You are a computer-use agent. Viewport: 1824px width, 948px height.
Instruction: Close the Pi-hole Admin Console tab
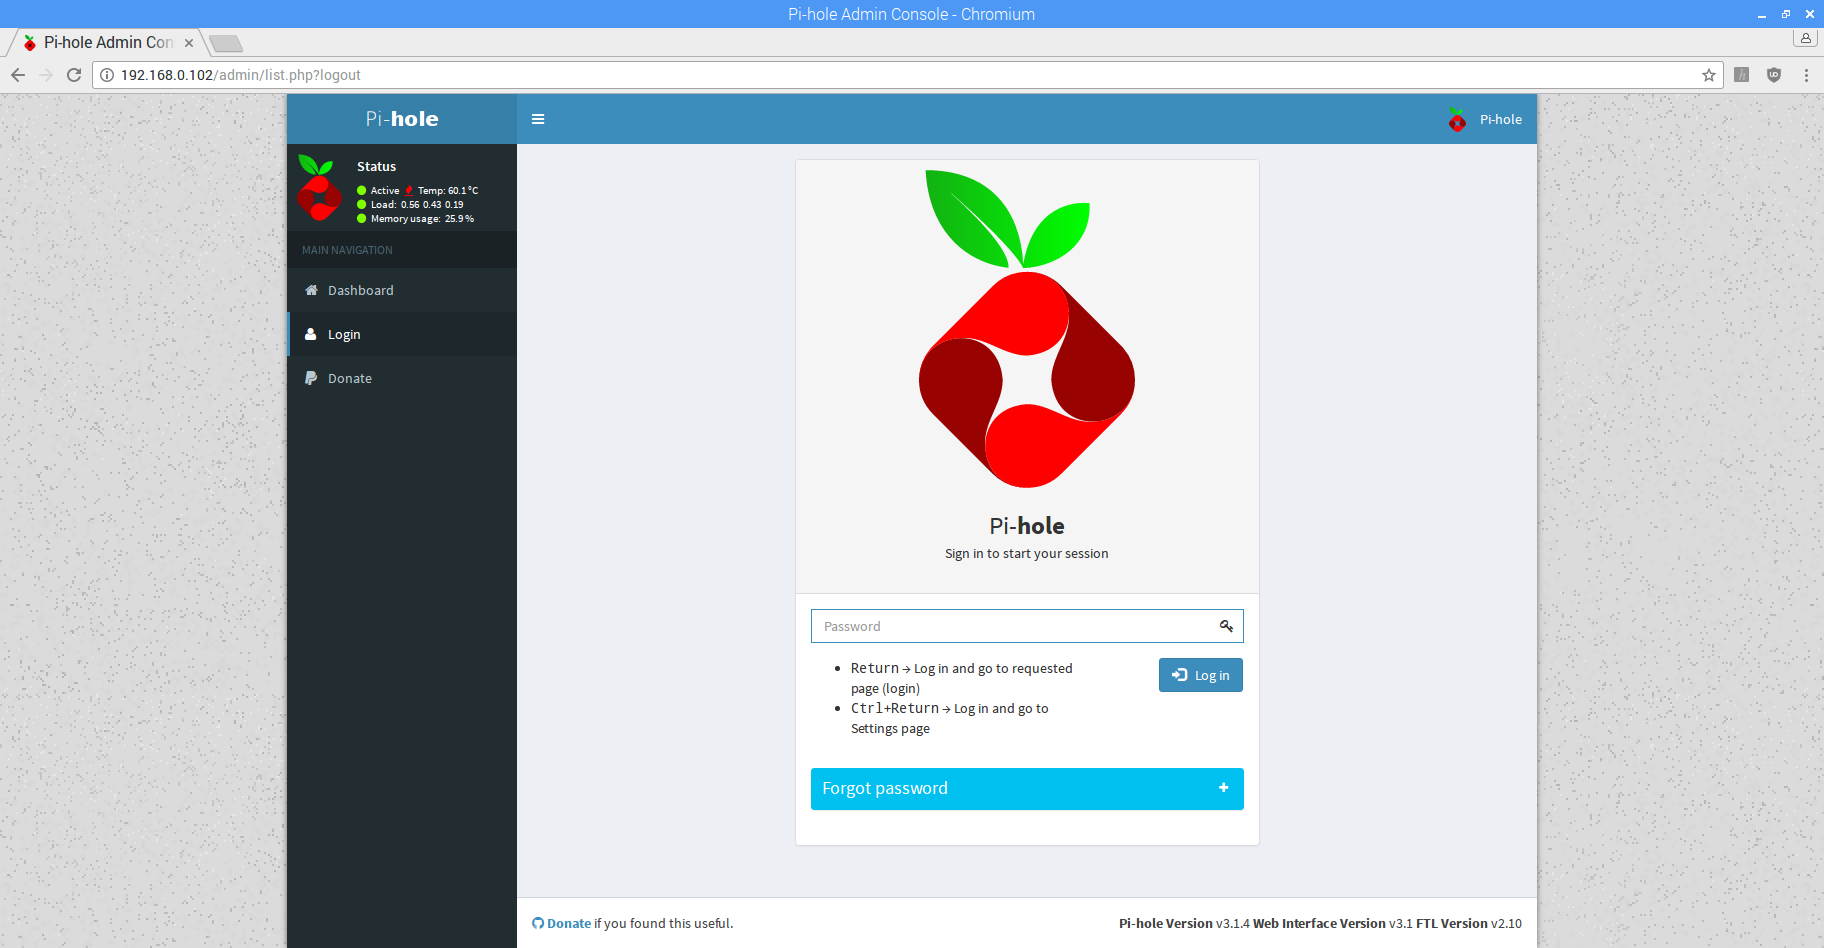click(x=189, y=43)
